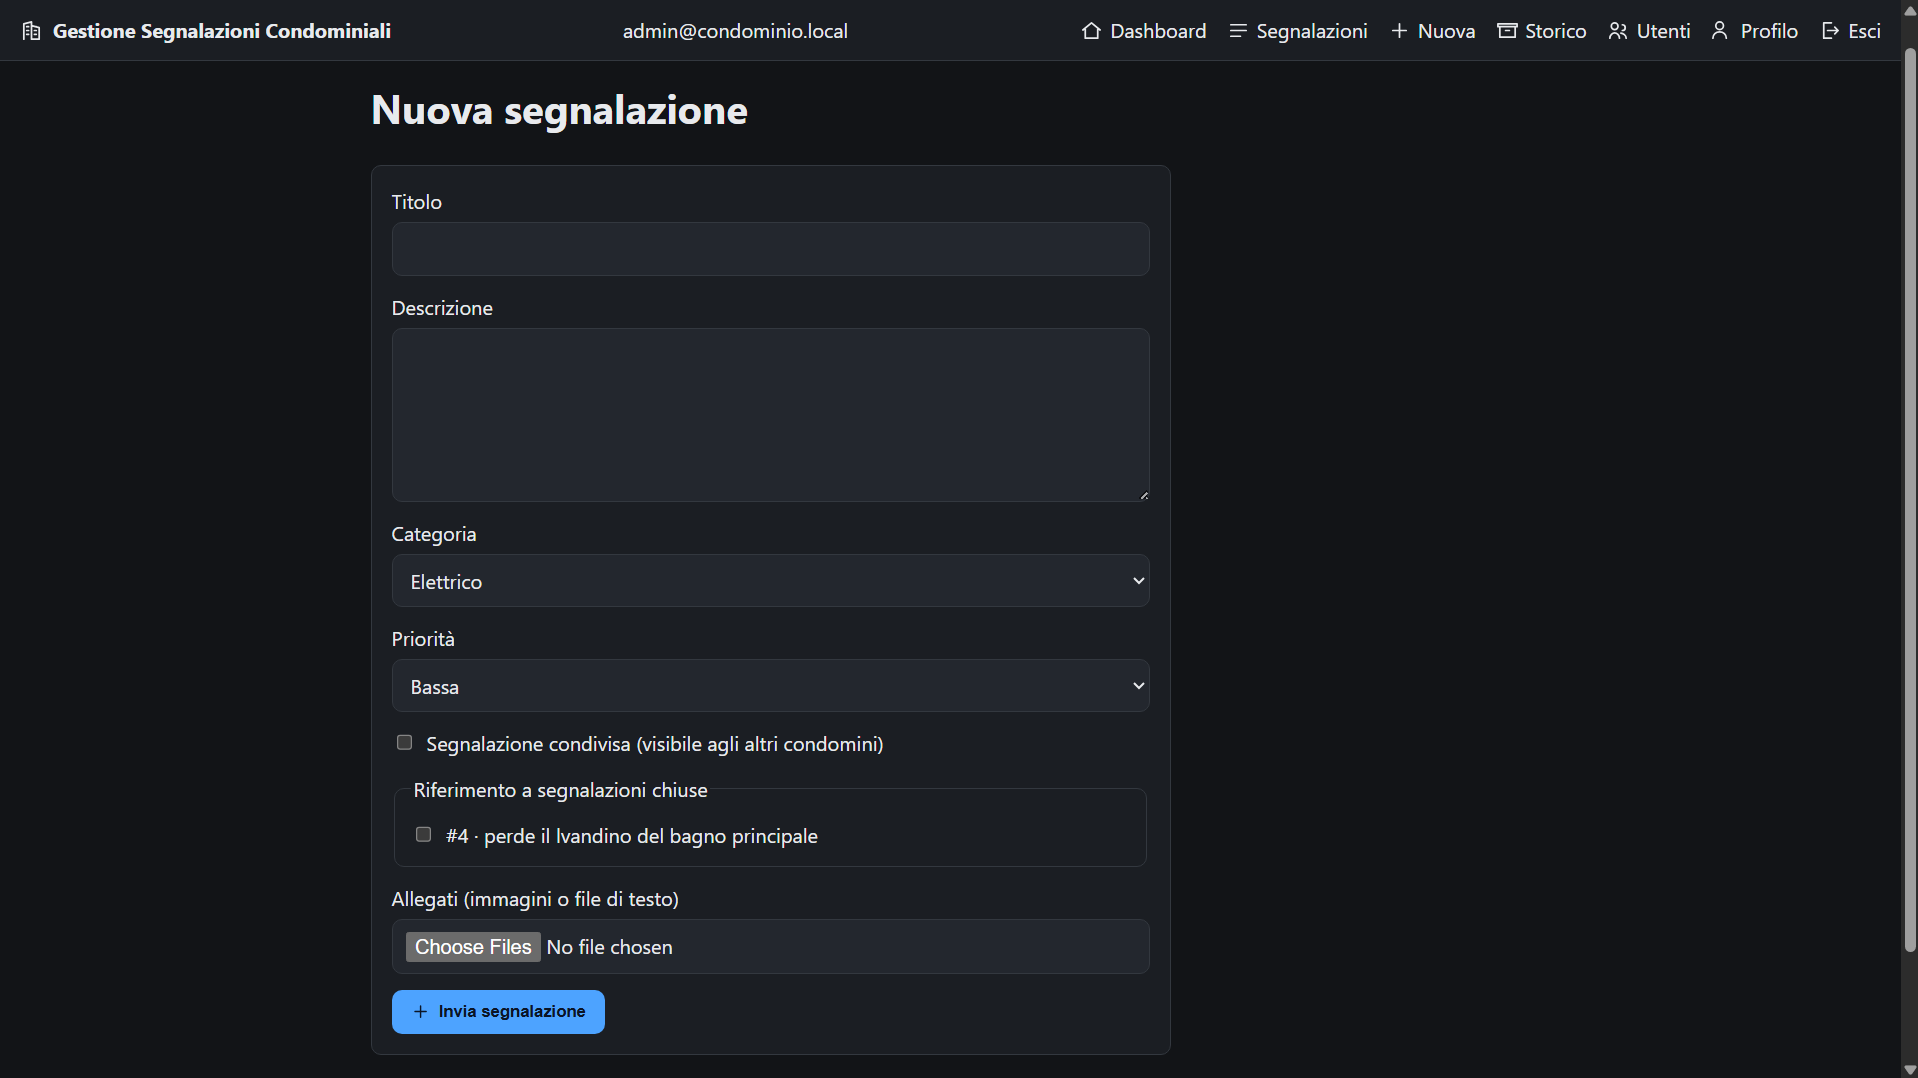The width and height of the screenshot is (1918, 1078).
Task: Go to Dashboard in the top menu
Action: (1144, 31)
